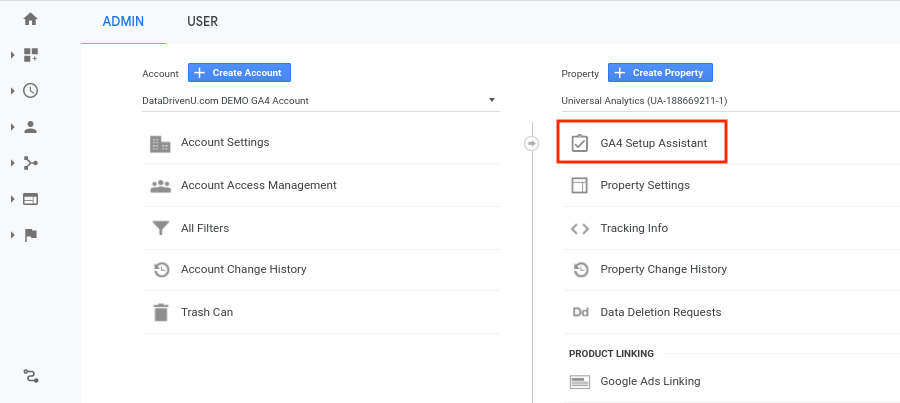Click the Trash Can bin icon

coord(161,312)
